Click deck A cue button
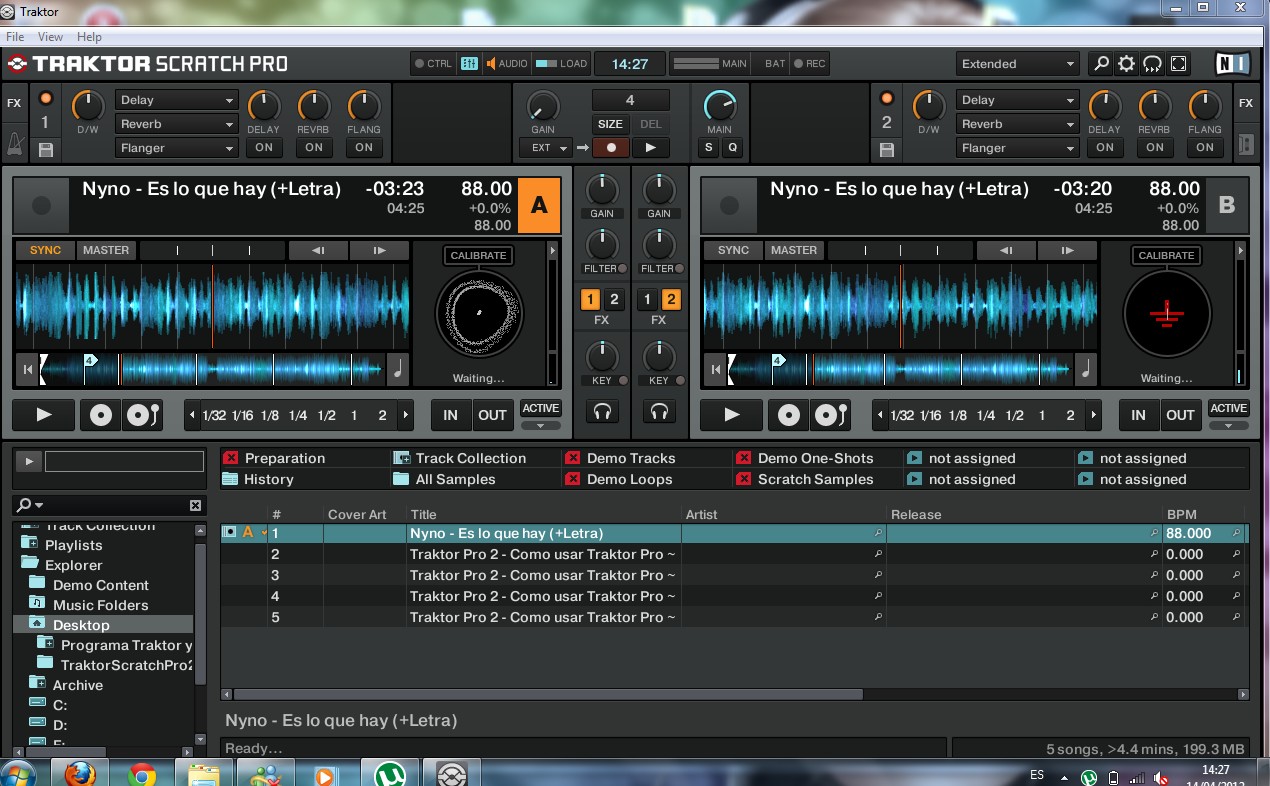 101,415
